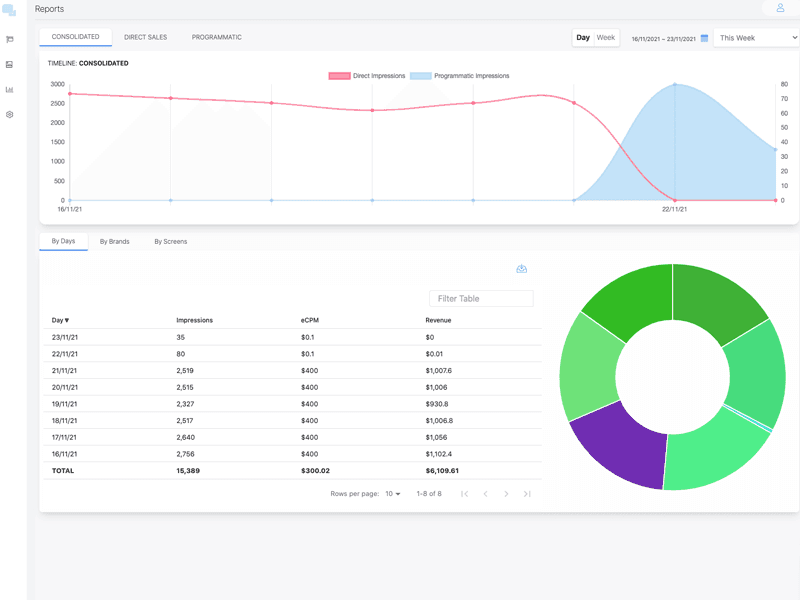Screen dimensions: 800x600
Task: Open the settings gear in sidebar
Action: coord(10,115)
